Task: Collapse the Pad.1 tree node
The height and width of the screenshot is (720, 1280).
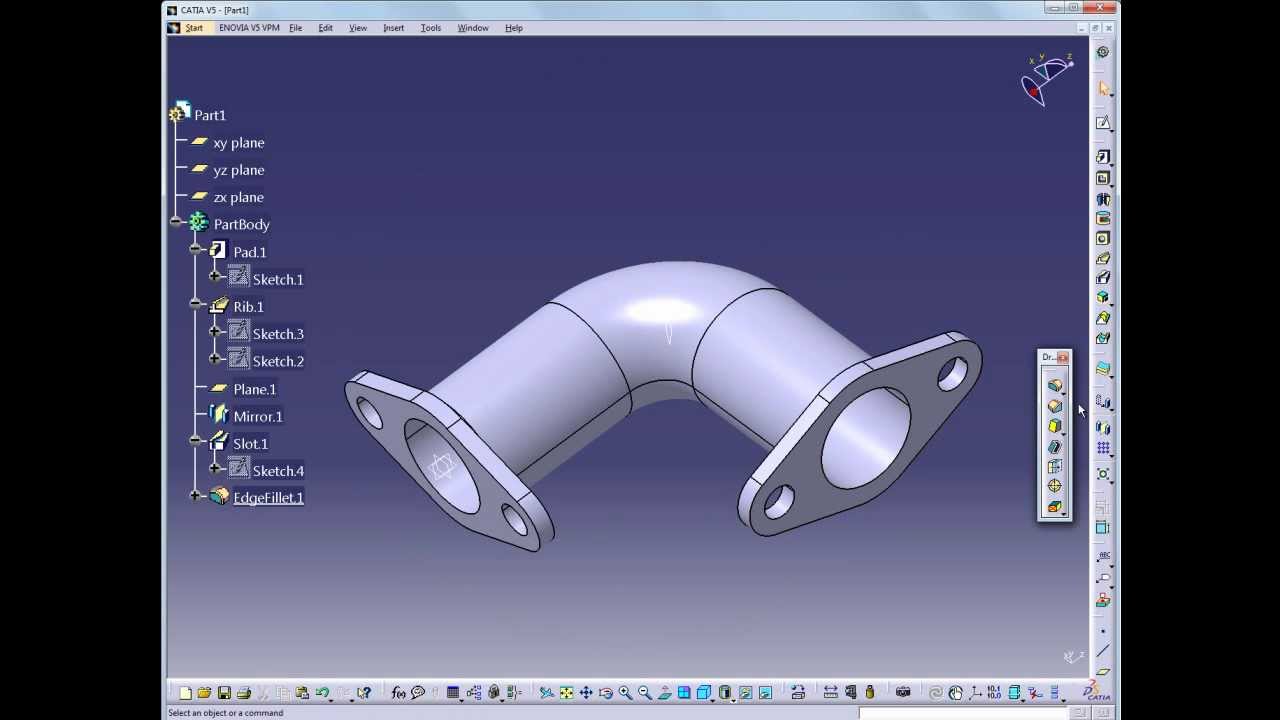Action: click(196, 249)
